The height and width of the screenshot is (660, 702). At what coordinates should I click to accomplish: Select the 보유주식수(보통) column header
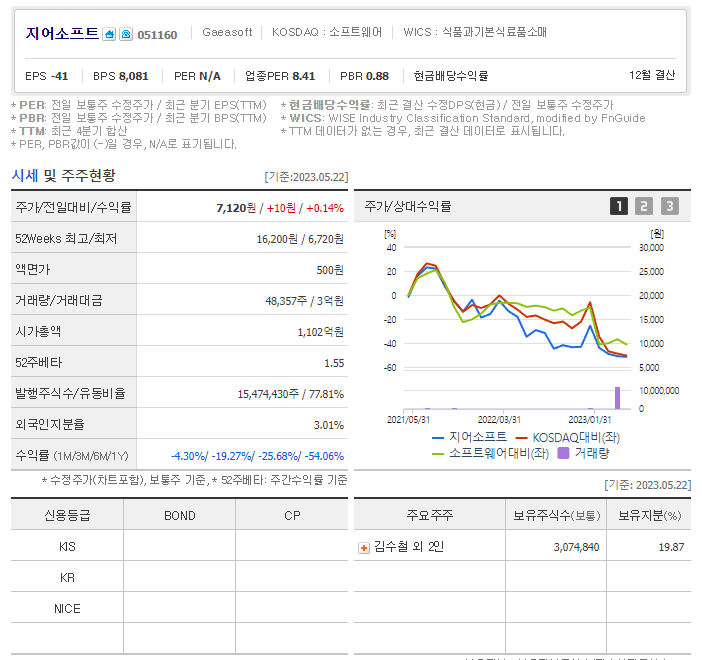(x=556, y=515)
